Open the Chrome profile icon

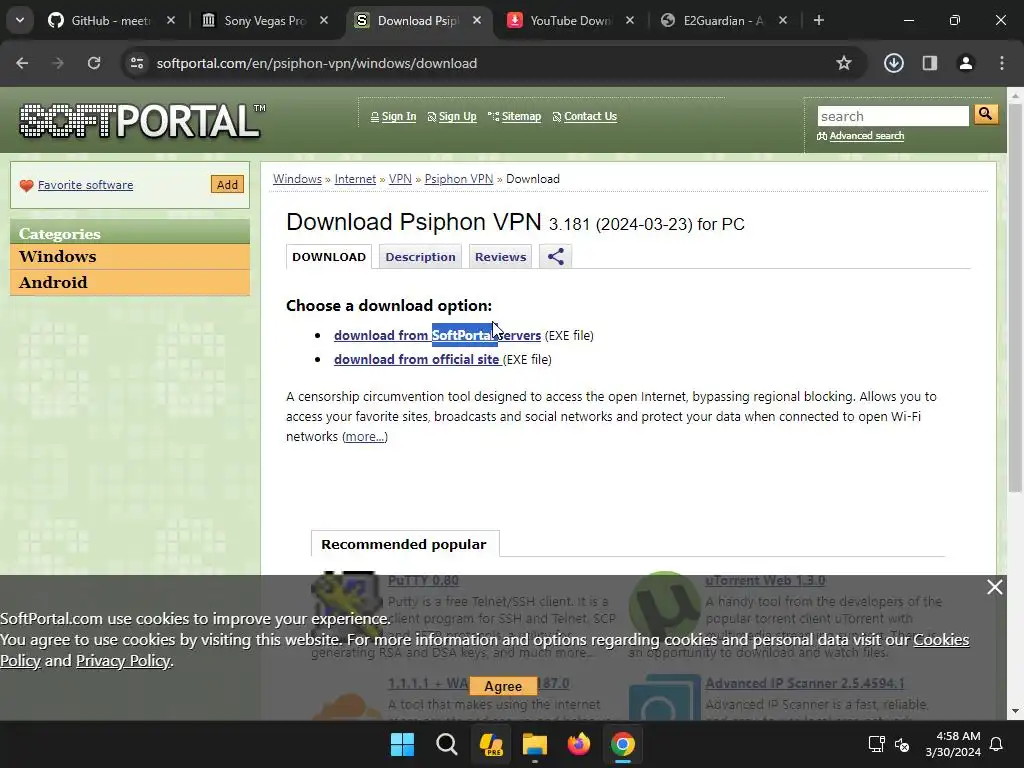coord(966,63)
